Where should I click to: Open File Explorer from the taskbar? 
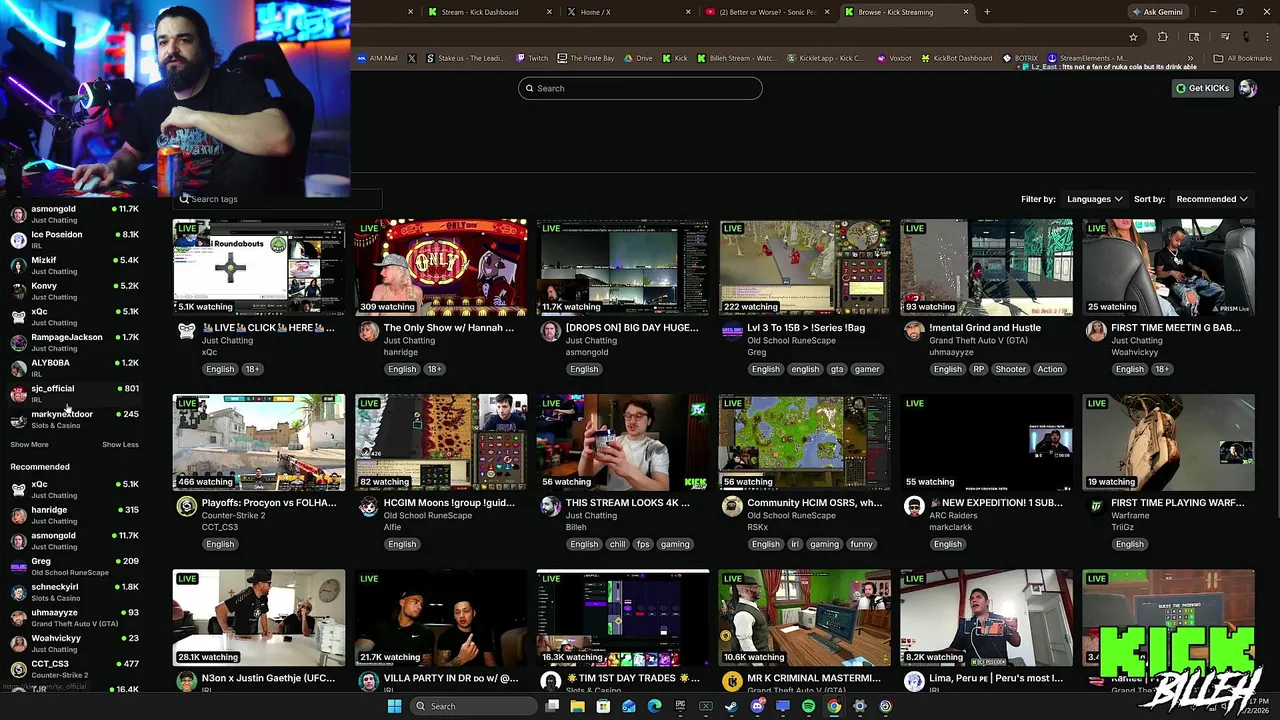(577, 706)
